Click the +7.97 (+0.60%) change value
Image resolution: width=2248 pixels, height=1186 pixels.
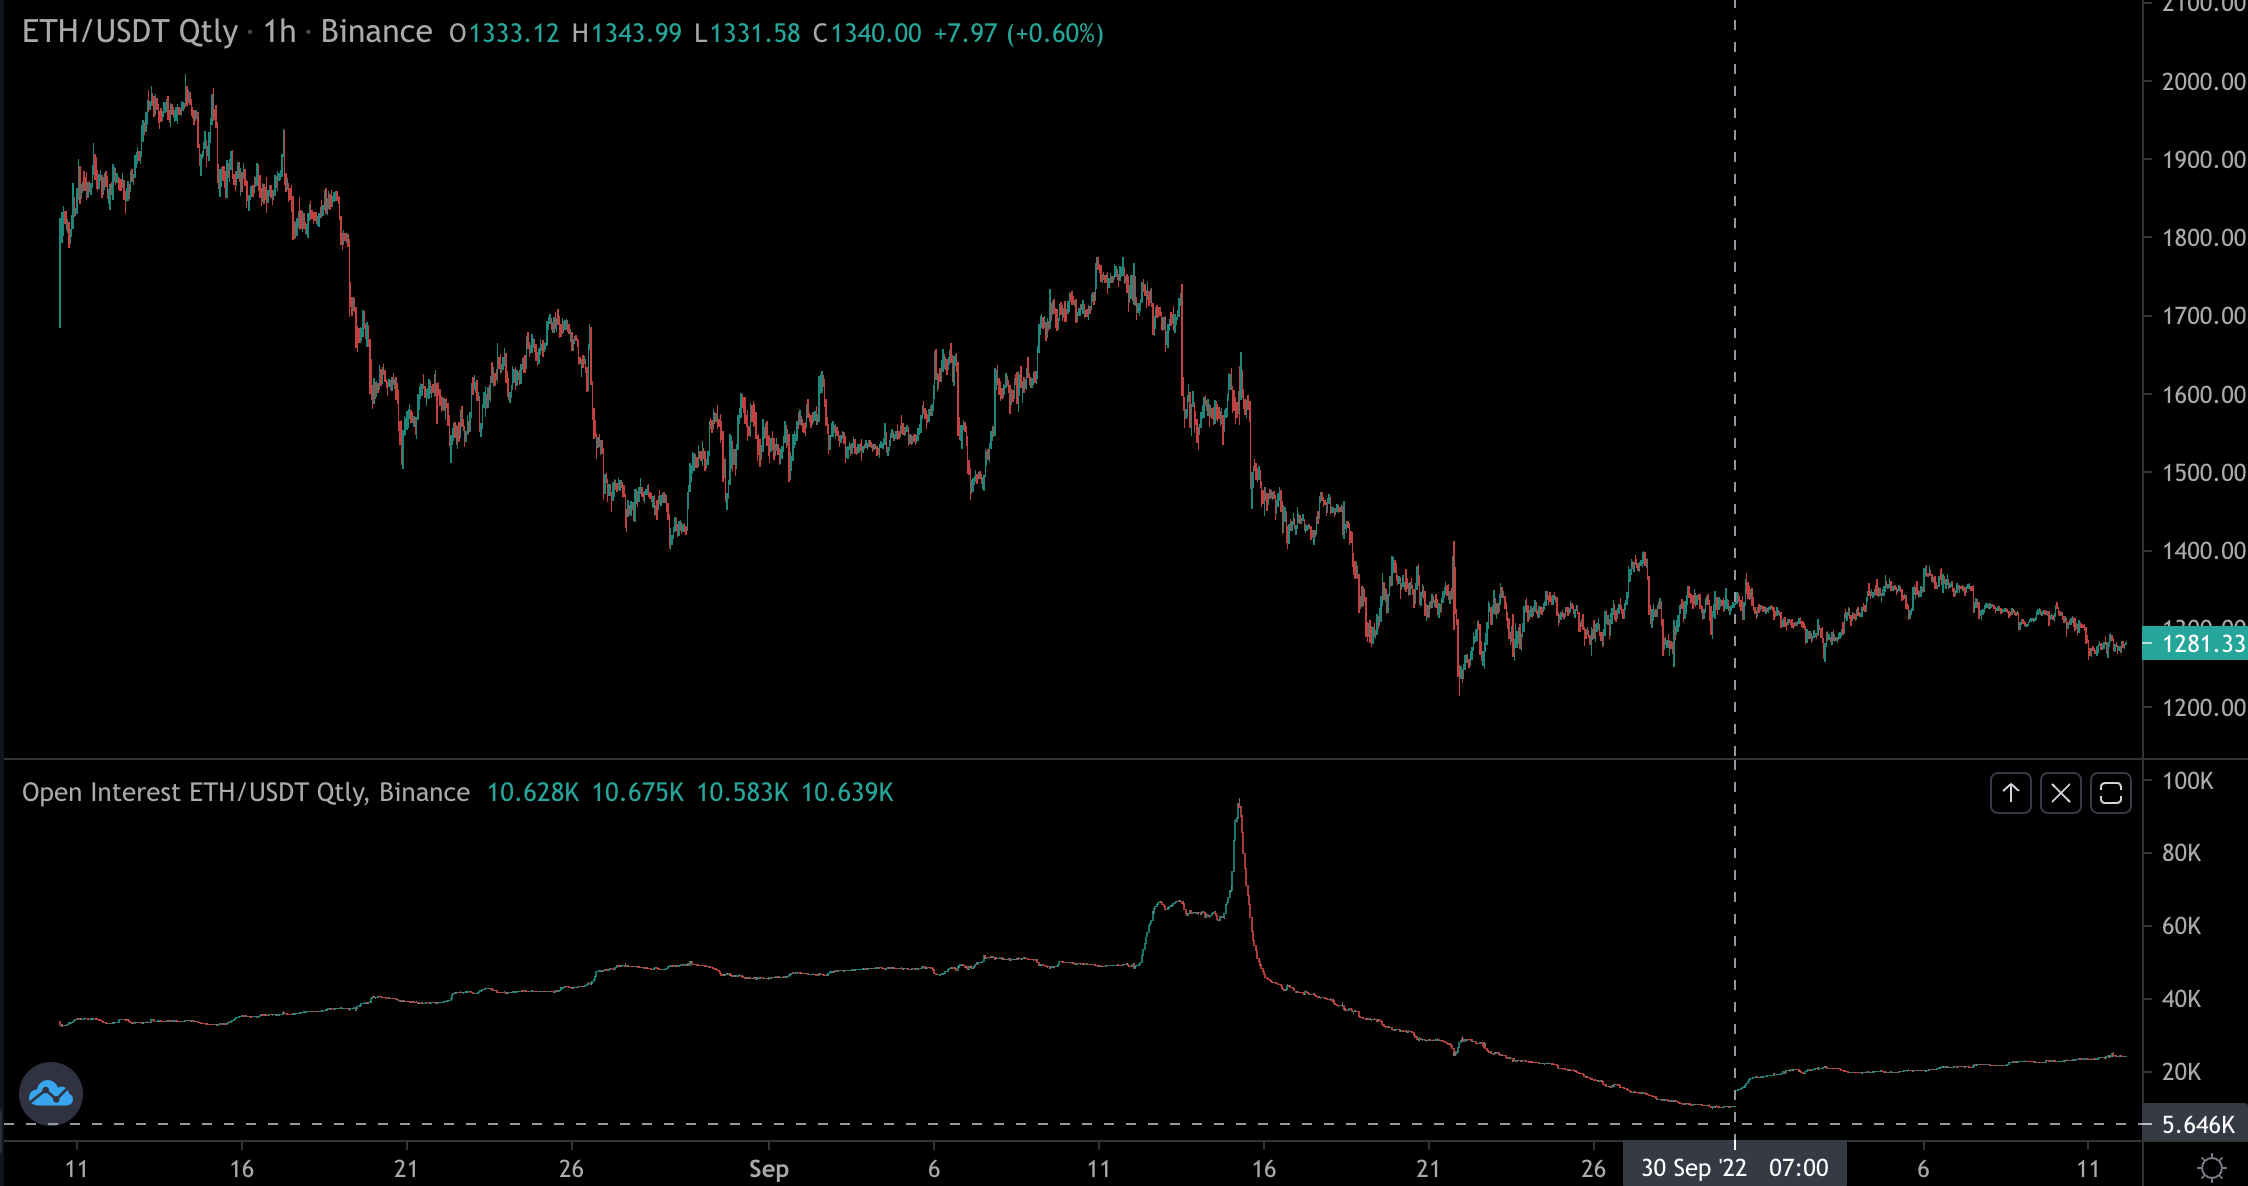click(x=1018, y=33)
